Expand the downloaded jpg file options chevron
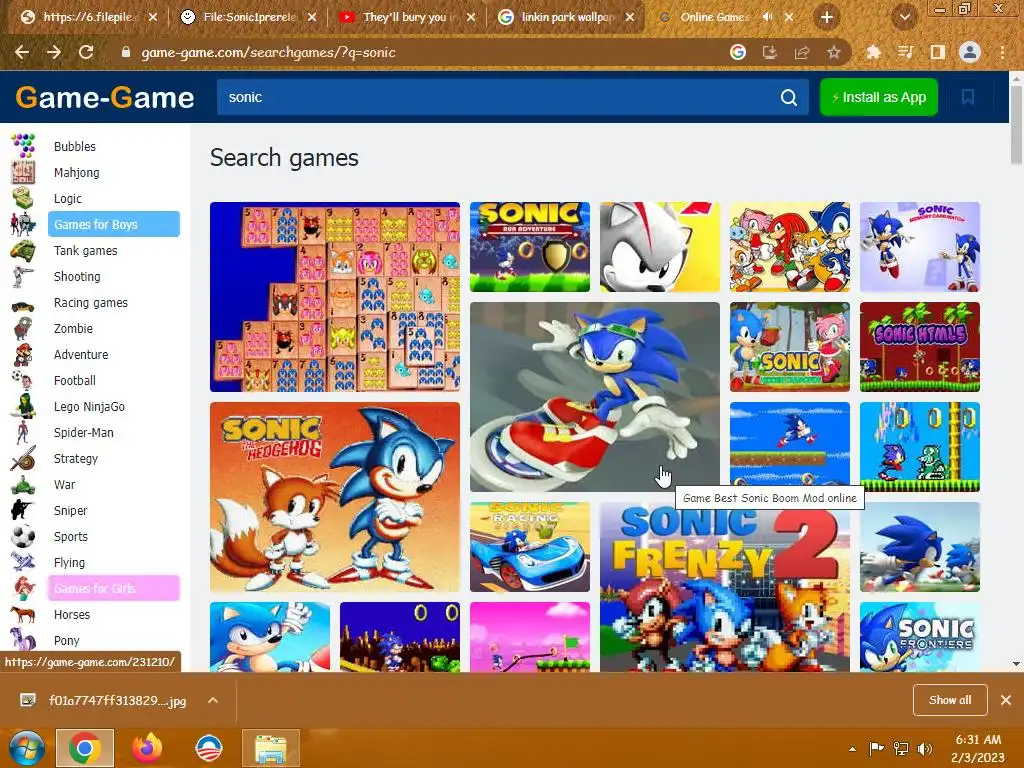 pos(212,700)
